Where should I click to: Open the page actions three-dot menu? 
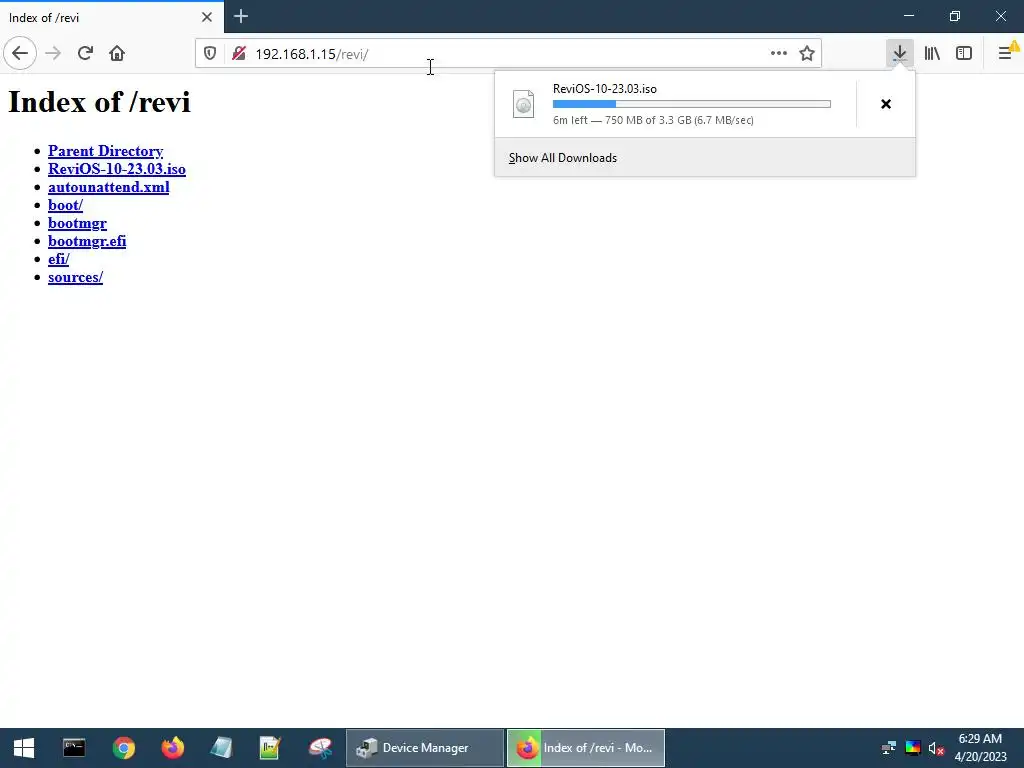click(778, 54)
